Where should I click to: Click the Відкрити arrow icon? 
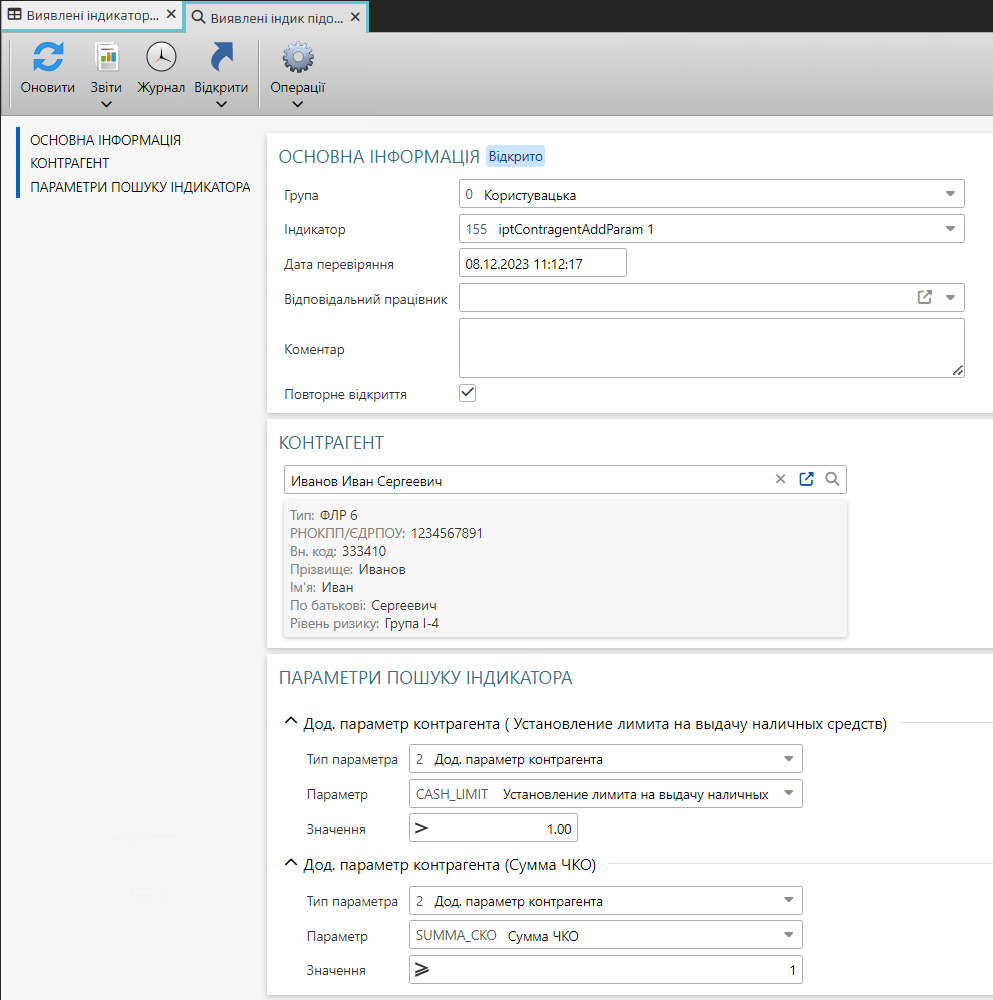[x=221, y=57]
